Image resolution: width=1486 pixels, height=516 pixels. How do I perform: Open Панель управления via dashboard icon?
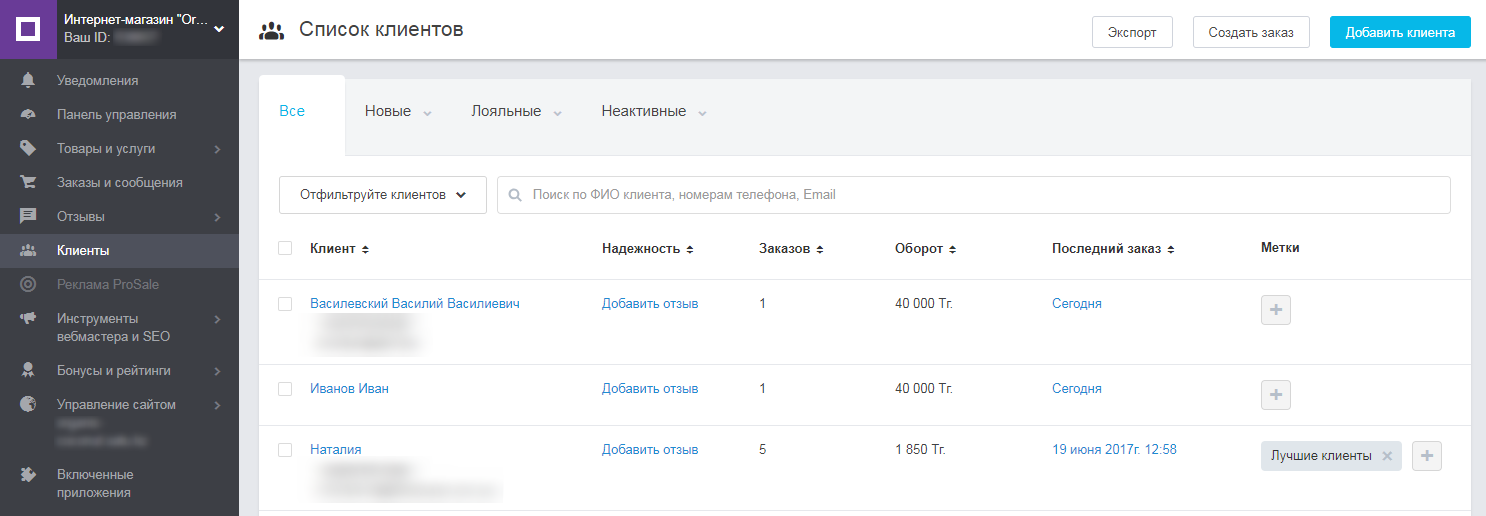coord(28,114)
